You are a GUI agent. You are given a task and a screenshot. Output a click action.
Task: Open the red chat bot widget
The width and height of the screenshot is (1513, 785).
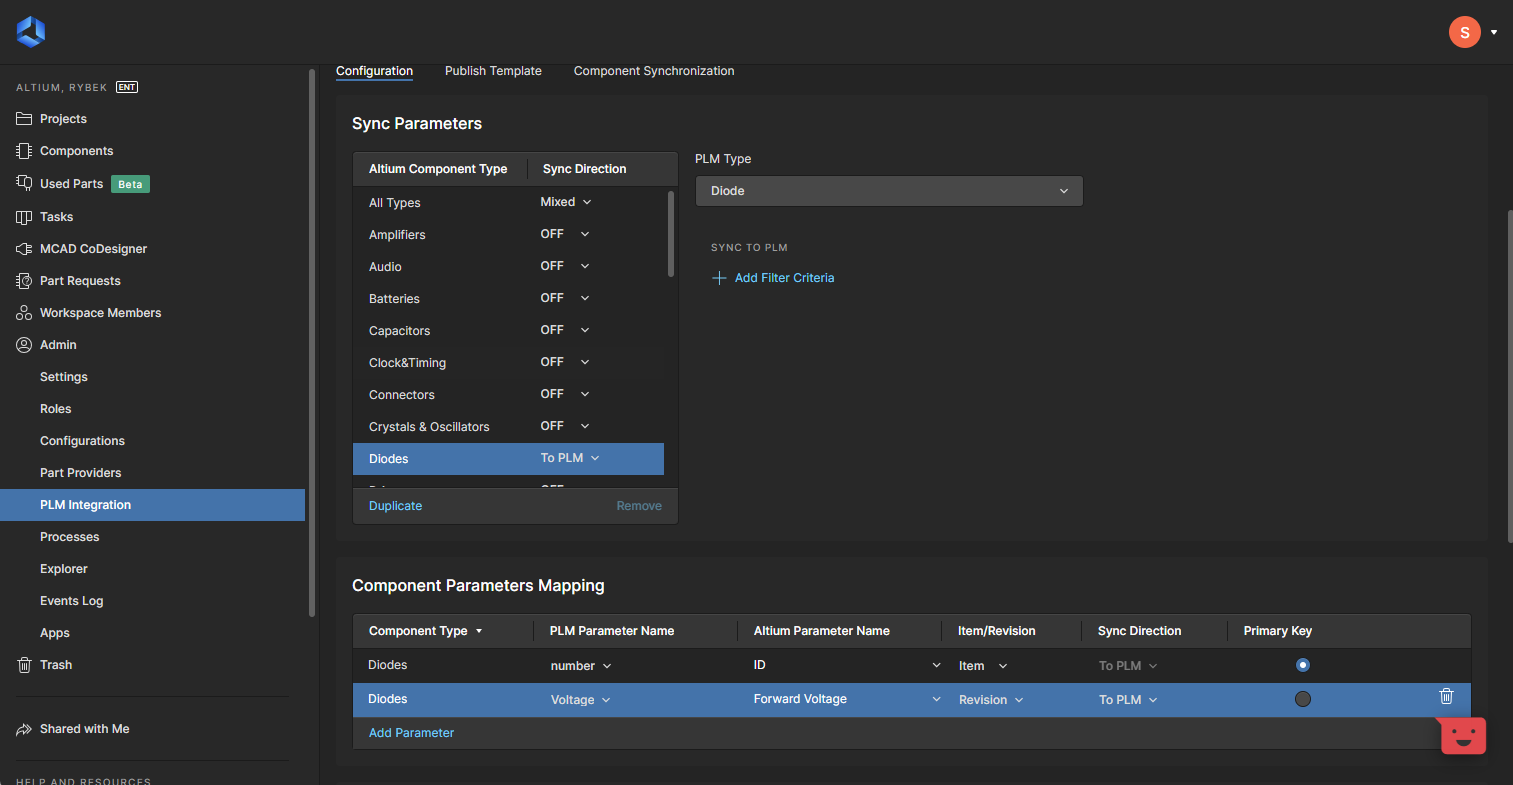pos(1463,735)
